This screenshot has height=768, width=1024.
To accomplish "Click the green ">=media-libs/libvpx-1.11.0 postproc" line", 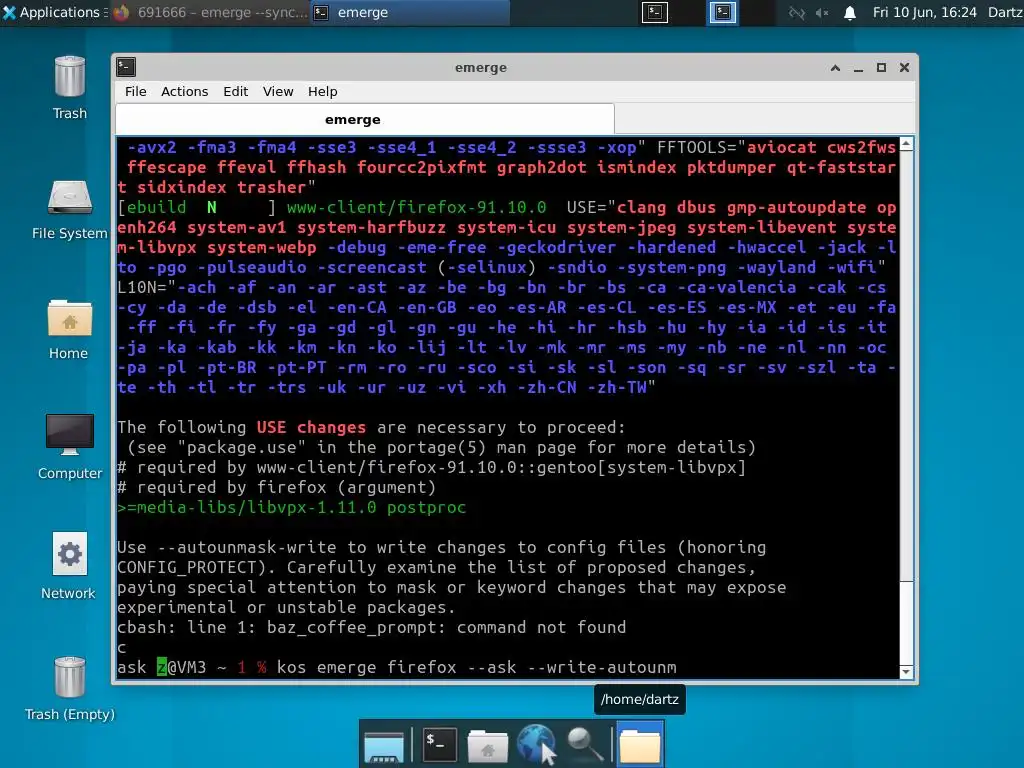I will [x=292, y=507].
